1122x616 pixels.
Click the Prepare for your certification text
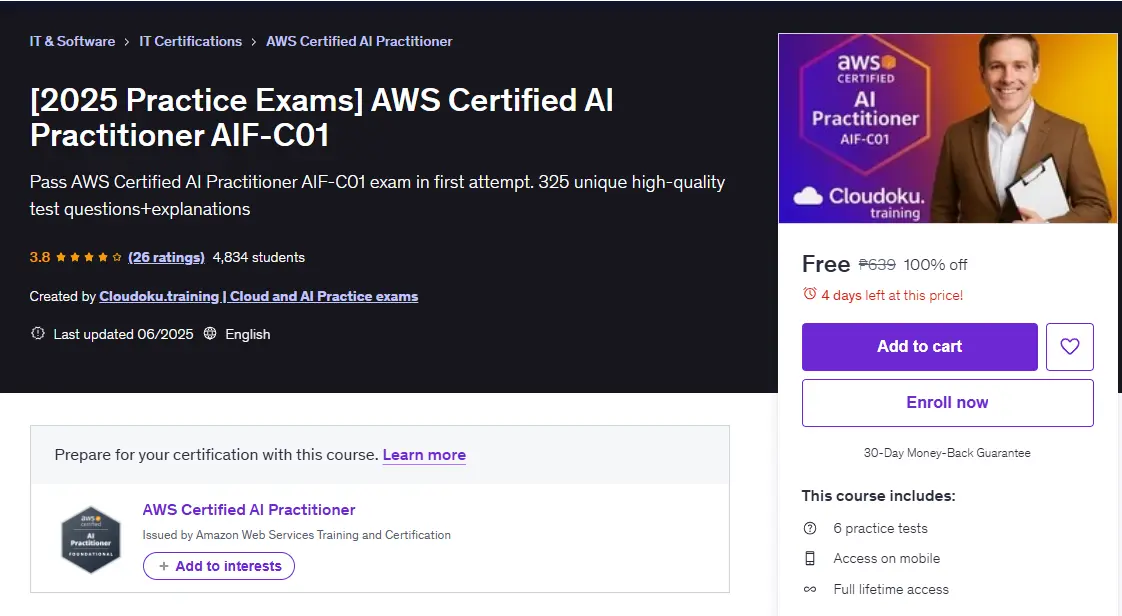coord(216,455)
